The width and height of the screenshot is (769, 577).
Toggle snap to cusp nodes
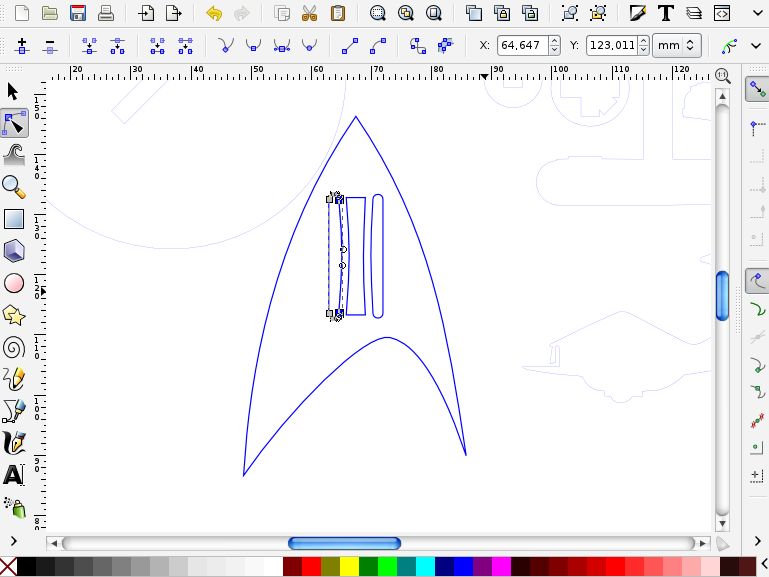[757, 366]
